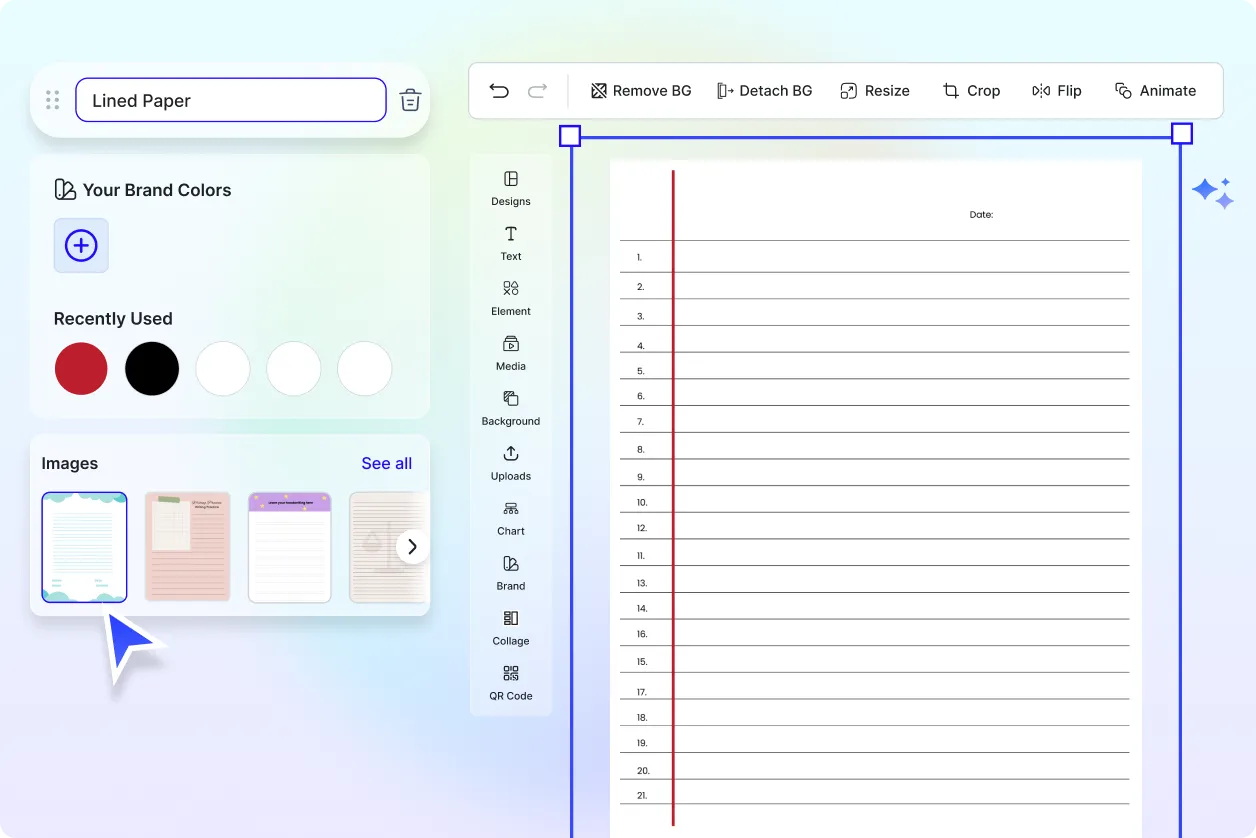The height and width of the screenshot is (838, 1256).
Task: Select the purple header lined paper thumbnail
Action: coord(290,547)
